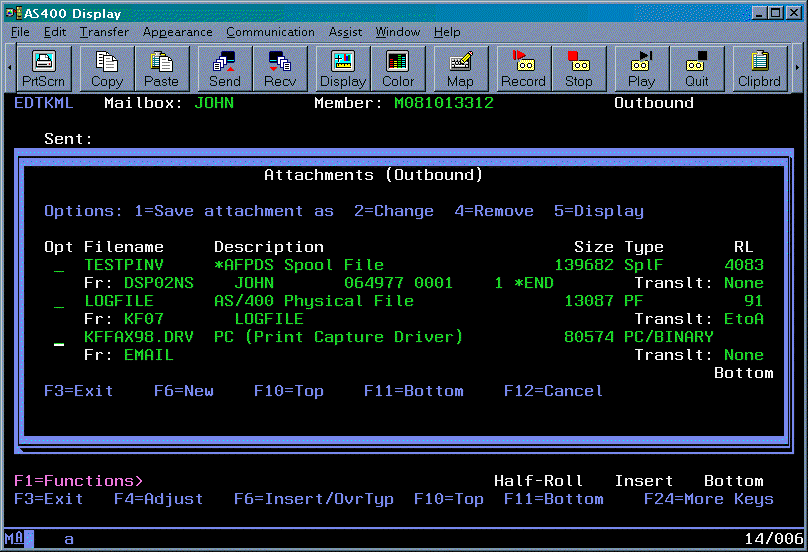This screenshot has width=808, height=552.
Task: Start macro Record icon
Action: pos(524,69)
